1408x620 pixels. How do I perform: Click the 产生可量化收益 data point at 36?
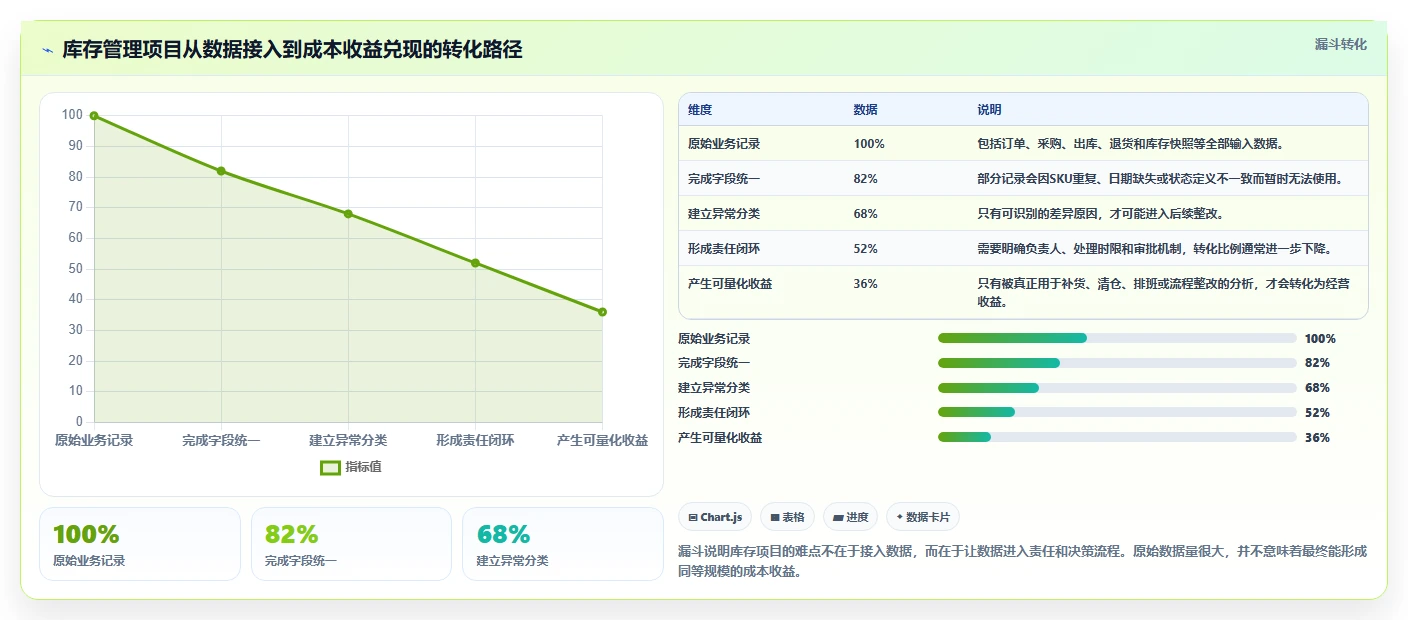pyautogui.click(x=602, y=312)
